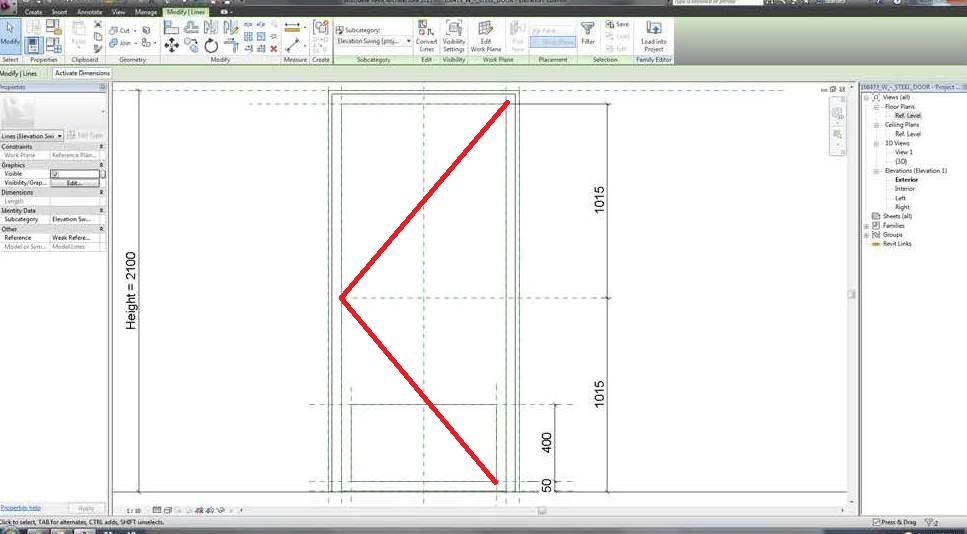Click the Trim/Extend to corner icon
The height and width of the screenshot is (534, 967).
click(231, 45)
